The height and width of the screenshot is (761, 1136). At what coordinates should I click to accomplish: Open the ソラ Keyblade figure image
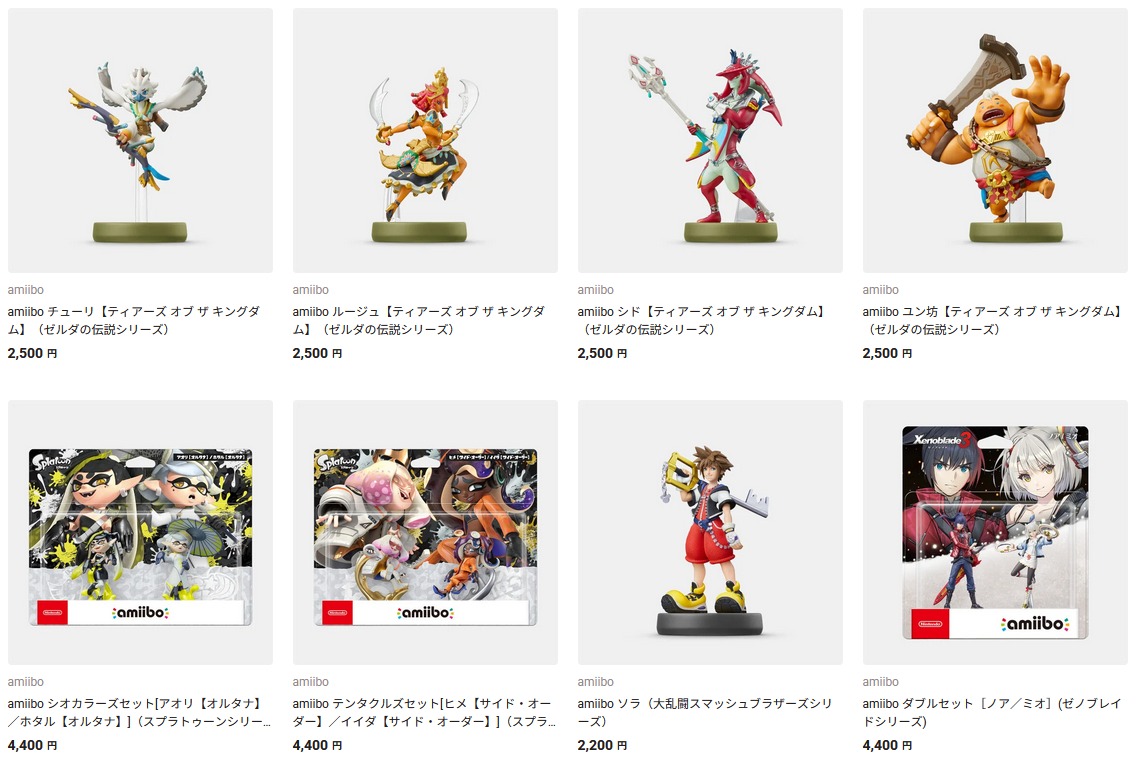tap(710, 533)
